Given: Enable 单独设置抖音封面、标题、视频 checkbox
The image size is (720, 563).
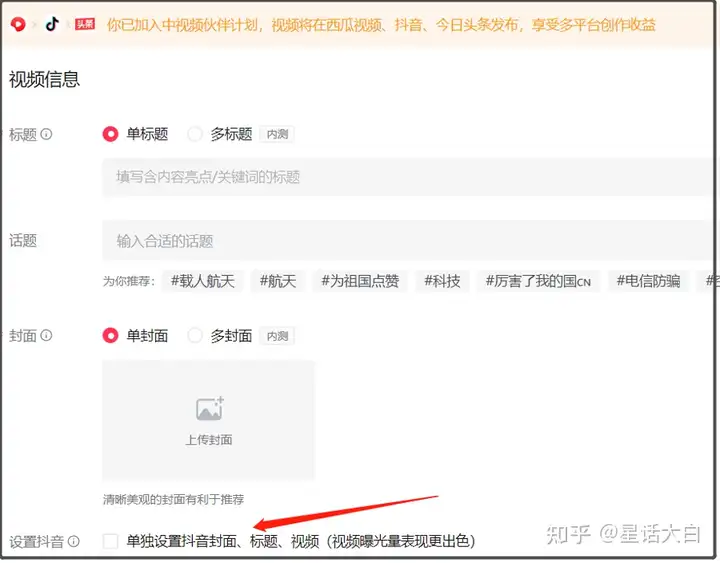Looking at the screenshot, I should 110,541.
